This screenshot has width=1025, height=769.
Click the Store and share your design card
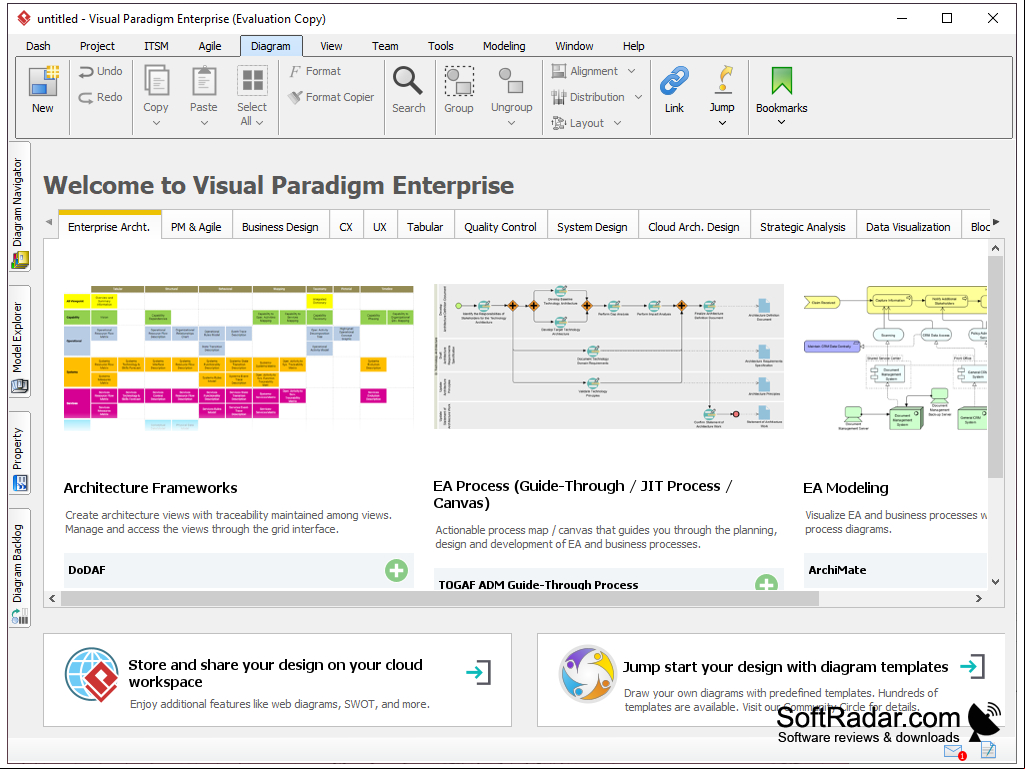(277, 679)
